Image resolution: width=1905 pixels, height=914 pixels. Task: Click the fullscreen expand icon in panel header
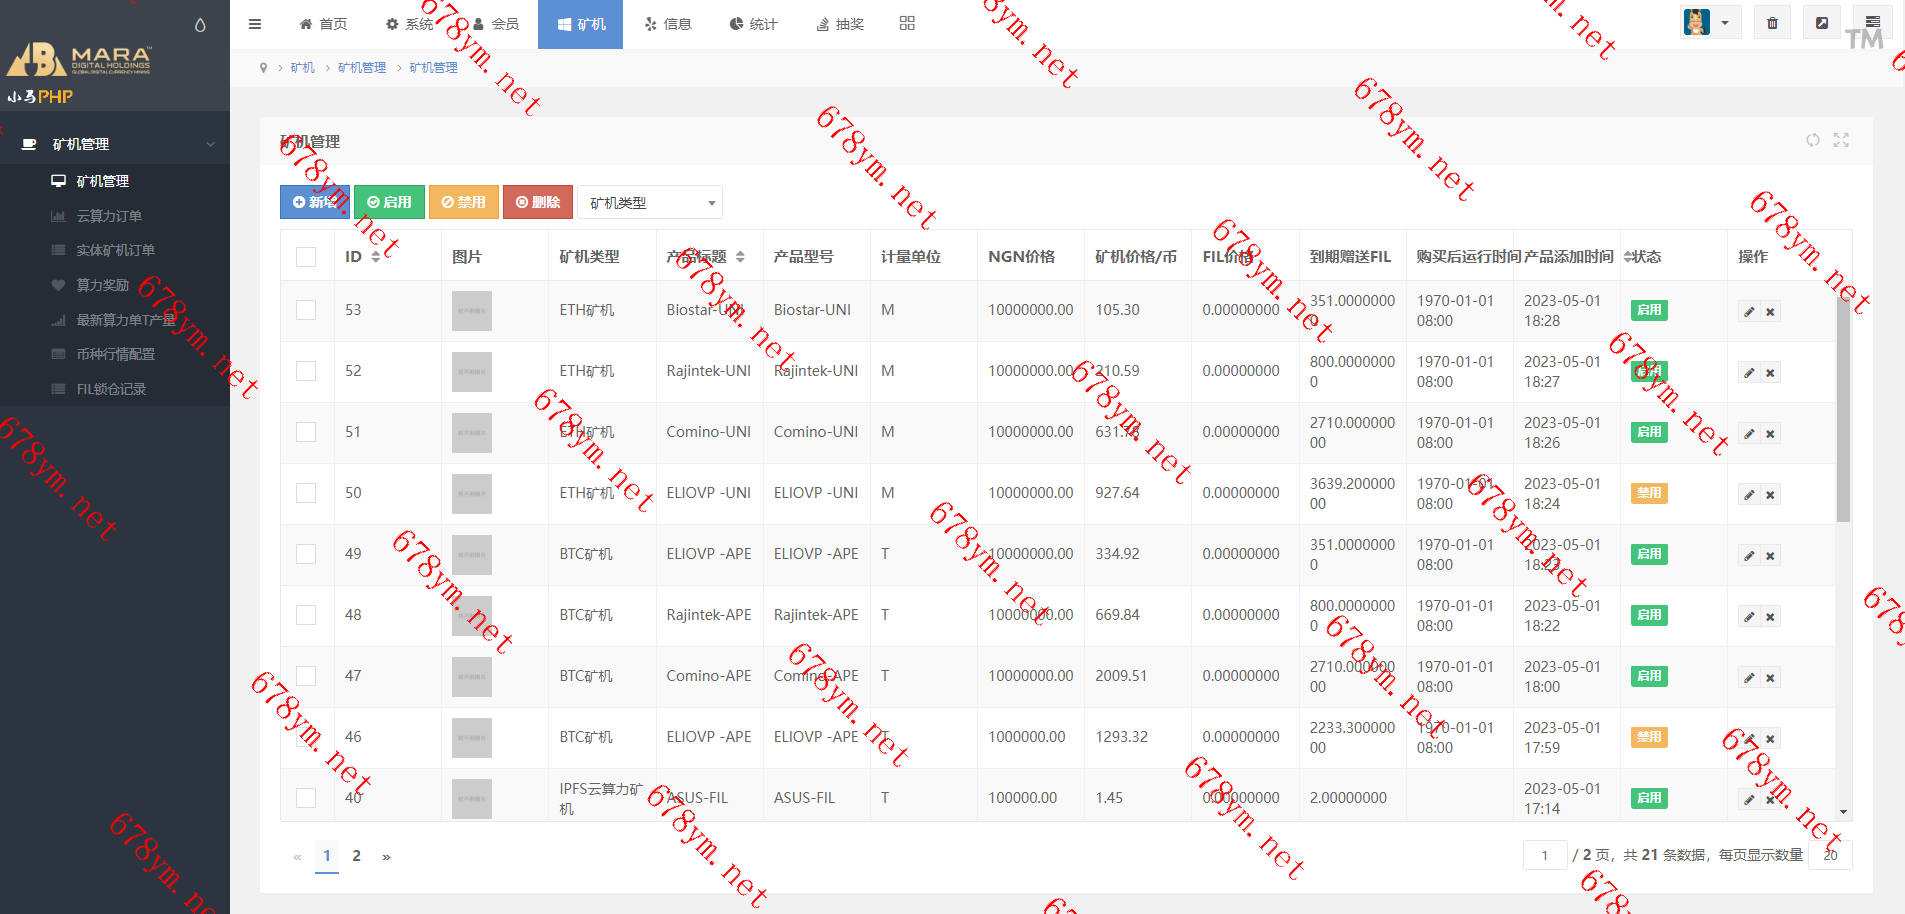click(x=1841, y=140)
